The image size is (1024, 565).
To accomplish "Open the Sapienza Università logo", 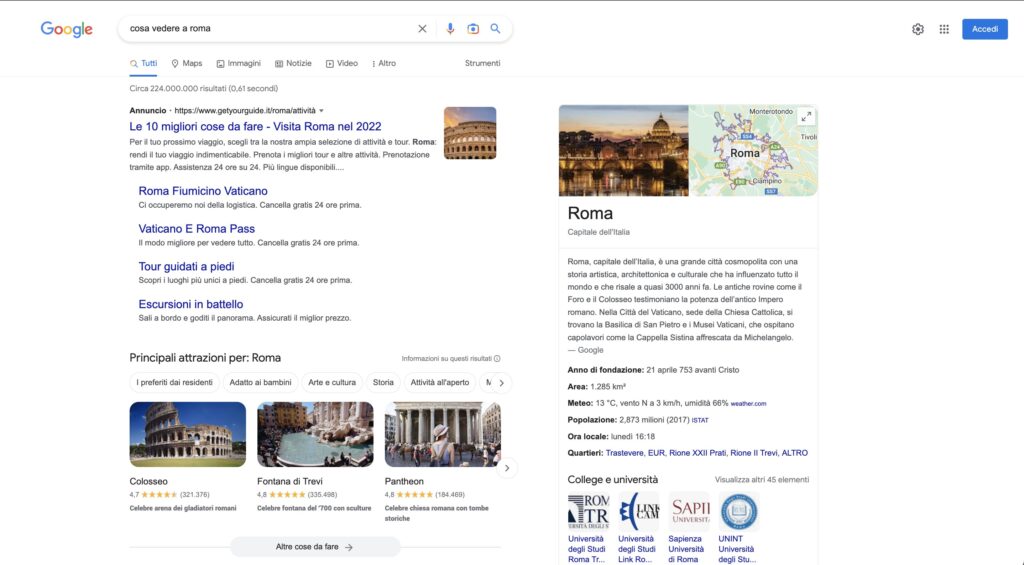I will (x=689, y=511).
